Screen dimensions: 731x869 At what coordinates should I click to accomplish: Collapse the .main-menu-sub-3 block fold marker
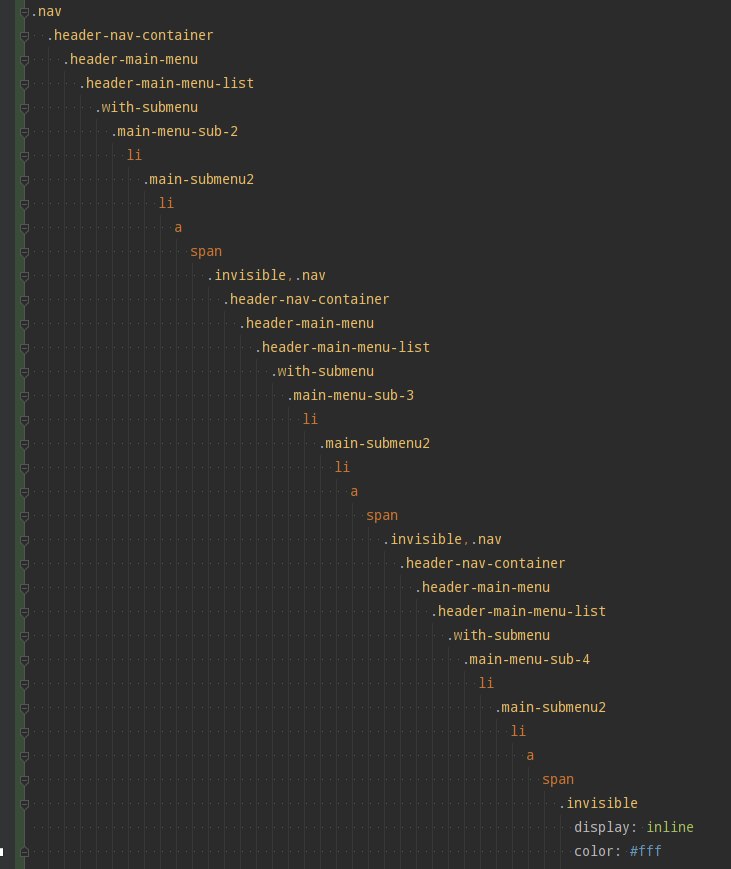tap(24, 396)
